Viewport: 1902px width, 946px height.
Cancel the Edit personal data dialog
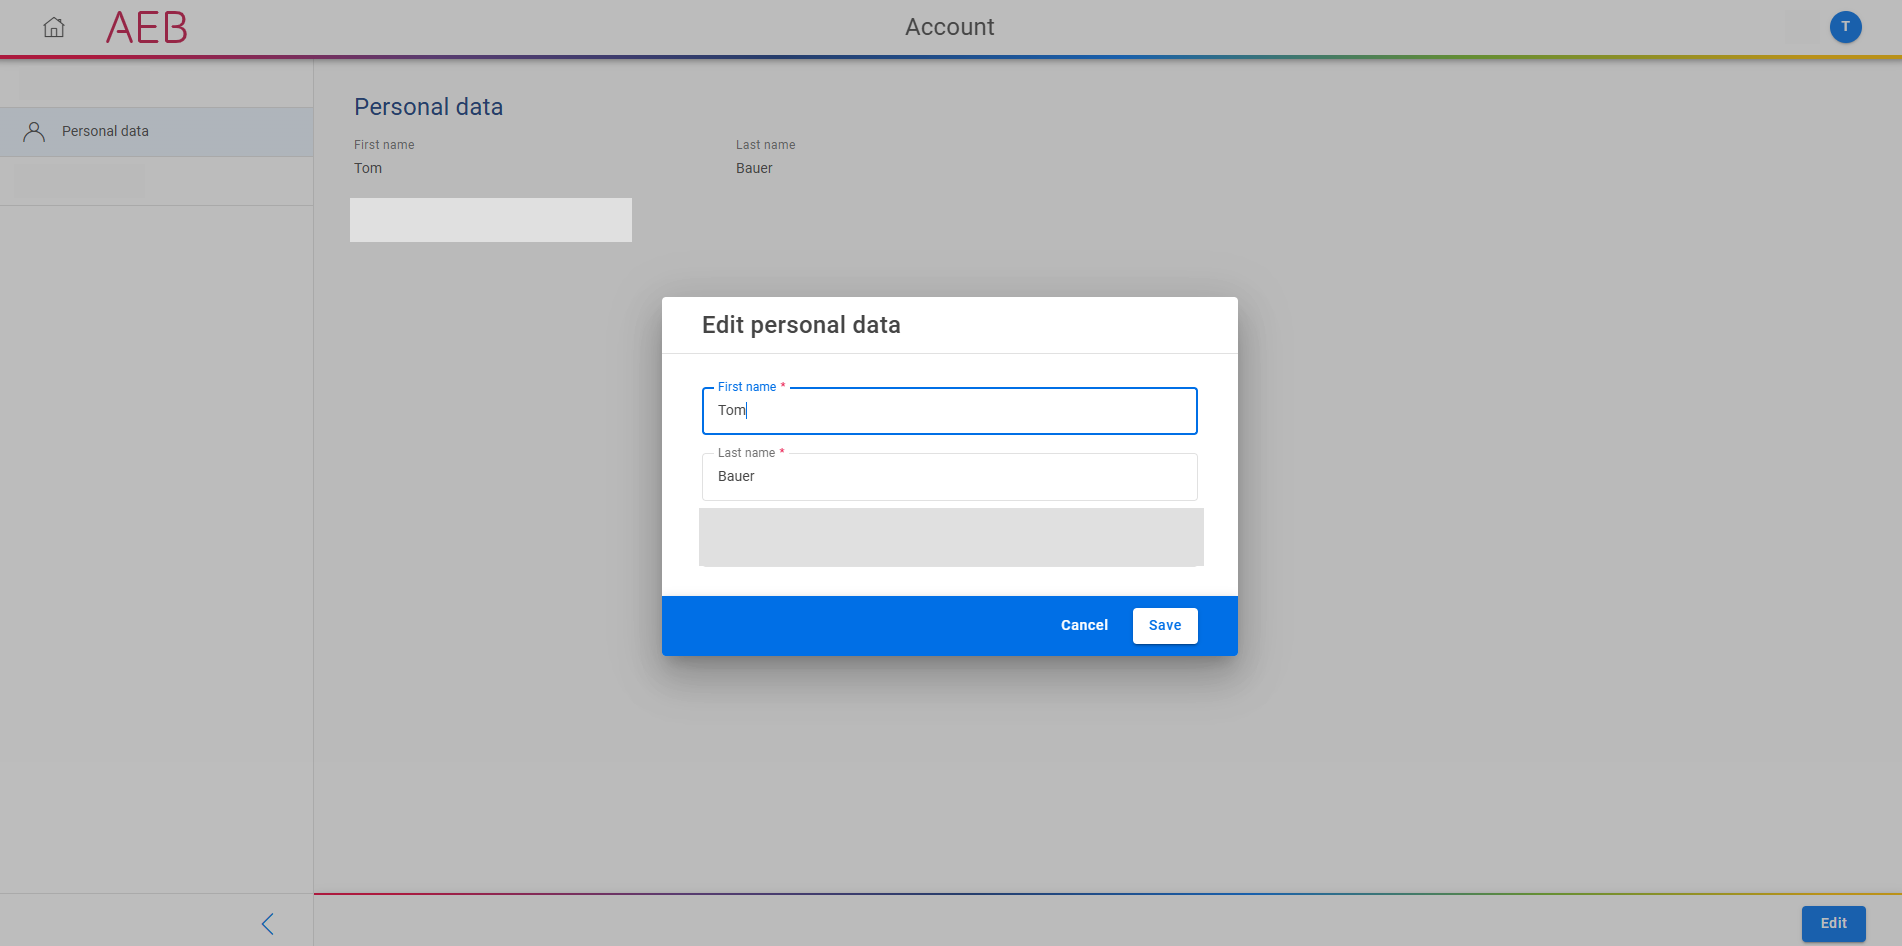click(1083, 625)
